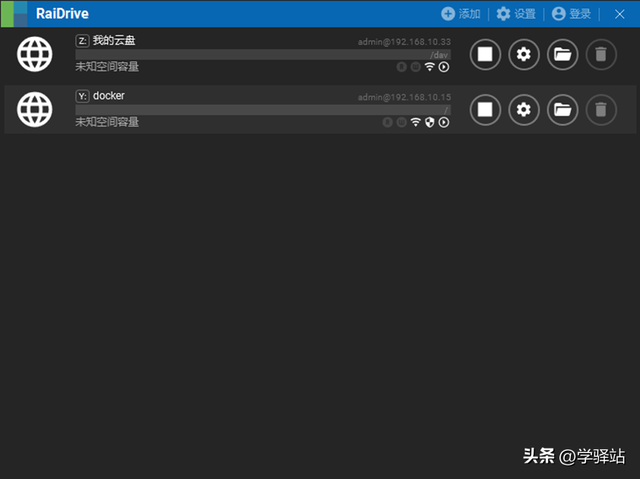Screen dimensions: 640x479
Task: Click address admin@192.168.10.33
Action: pos(404,42)
